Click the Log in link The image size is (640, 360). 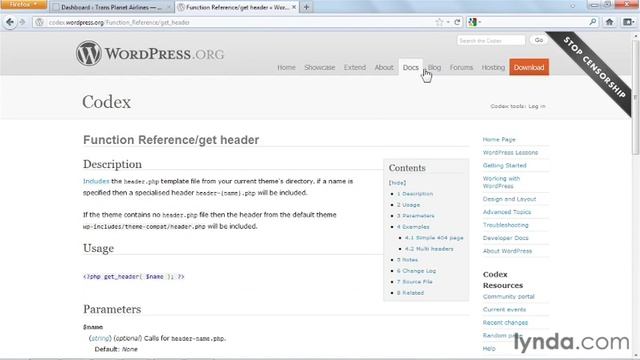(537, 106)
